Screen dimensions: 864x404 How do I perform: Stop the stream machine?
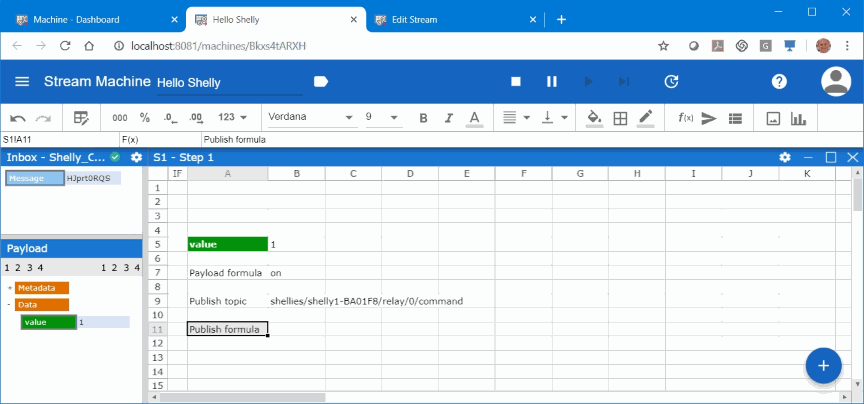(x=516, y=82)
